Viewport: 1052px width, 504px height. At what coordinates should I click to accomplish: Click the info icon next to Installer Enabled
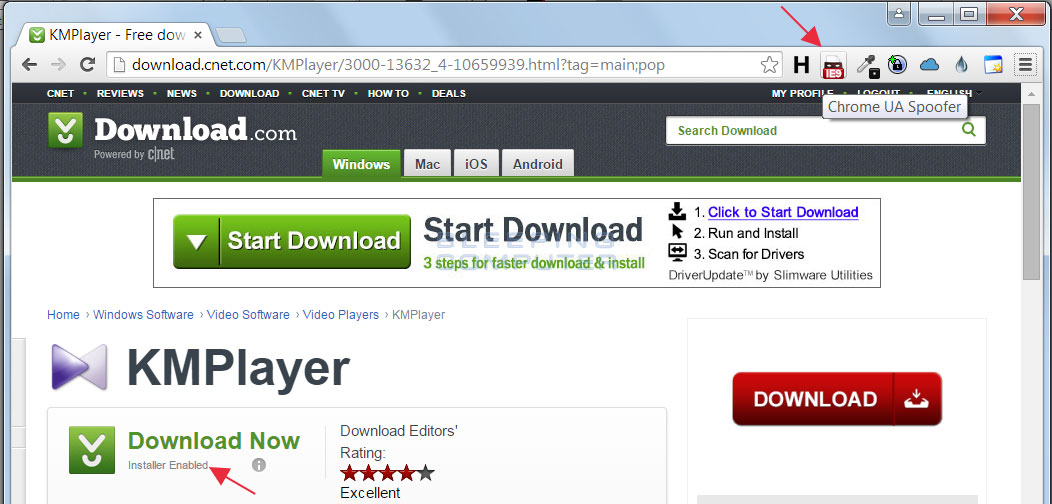259,464
